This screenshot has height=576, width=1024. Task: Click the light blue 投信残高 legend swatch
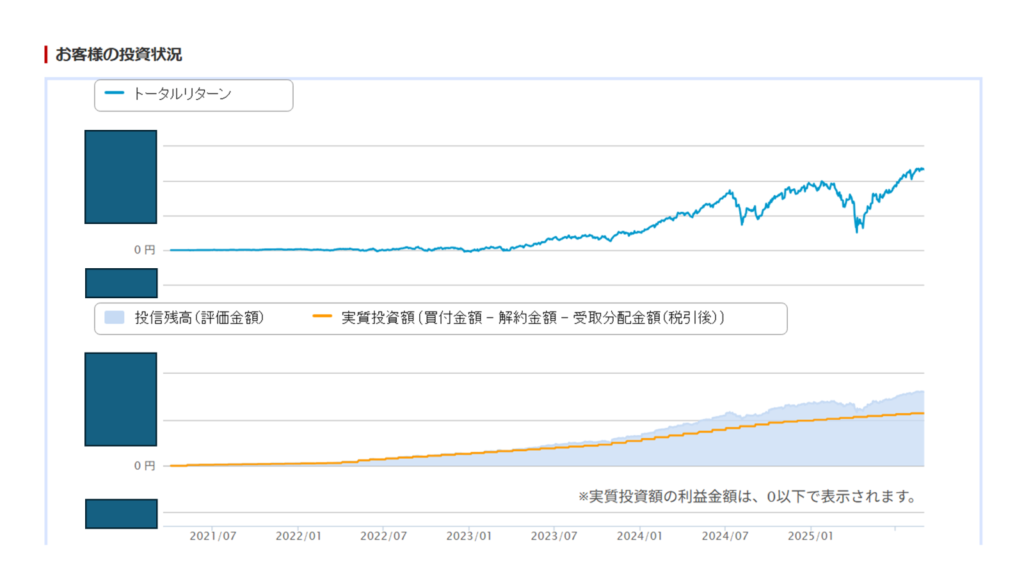(x=114, y=318)
